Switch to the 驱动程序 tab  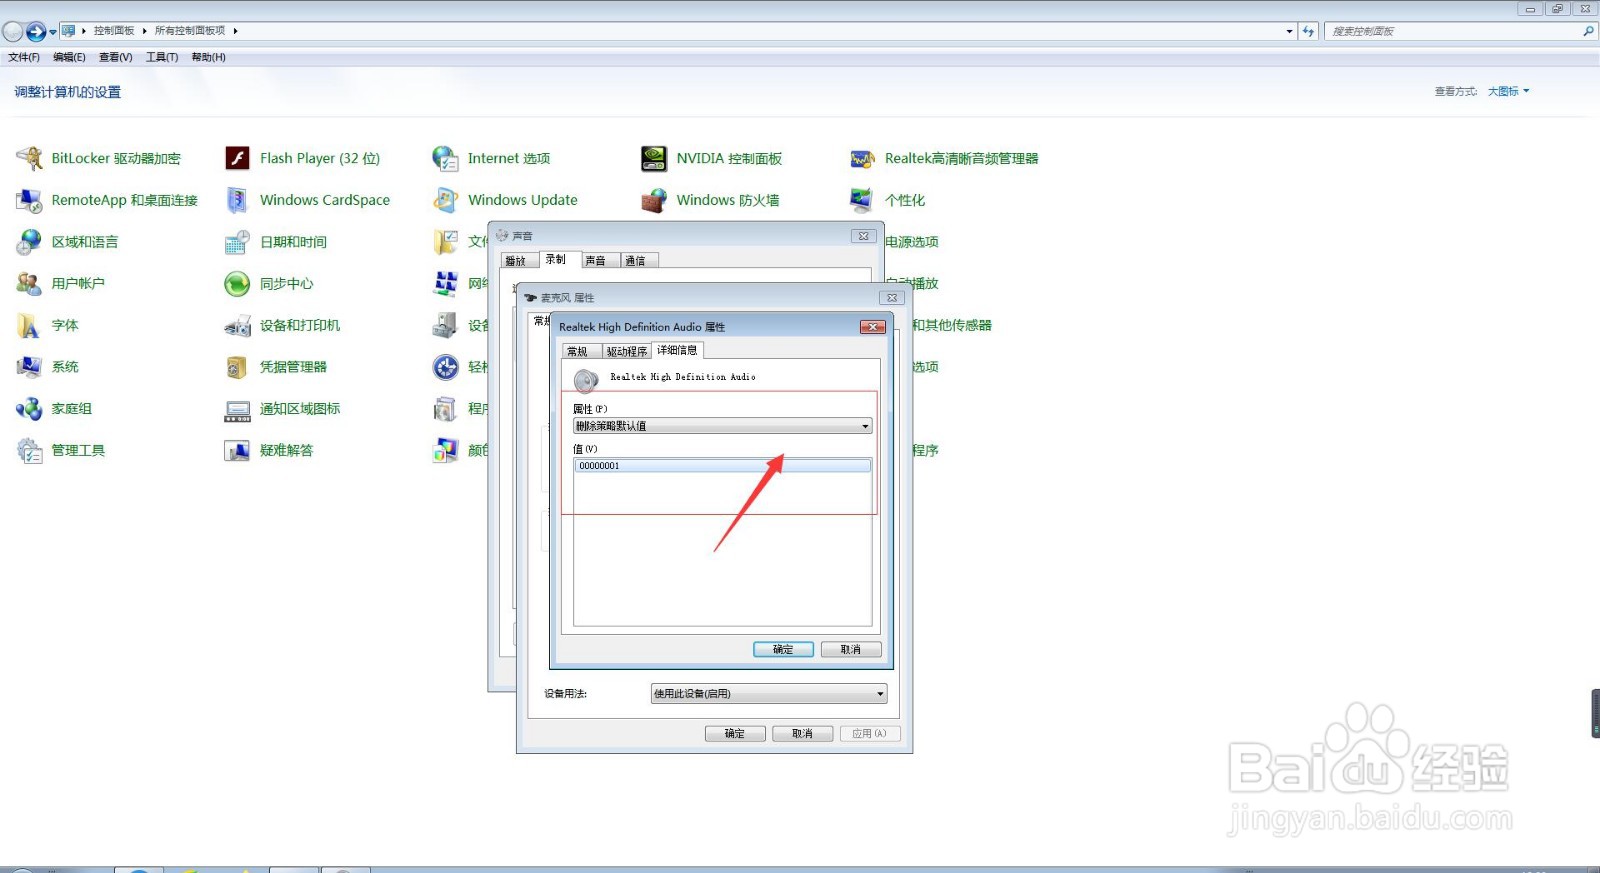(x=626, y=351)
